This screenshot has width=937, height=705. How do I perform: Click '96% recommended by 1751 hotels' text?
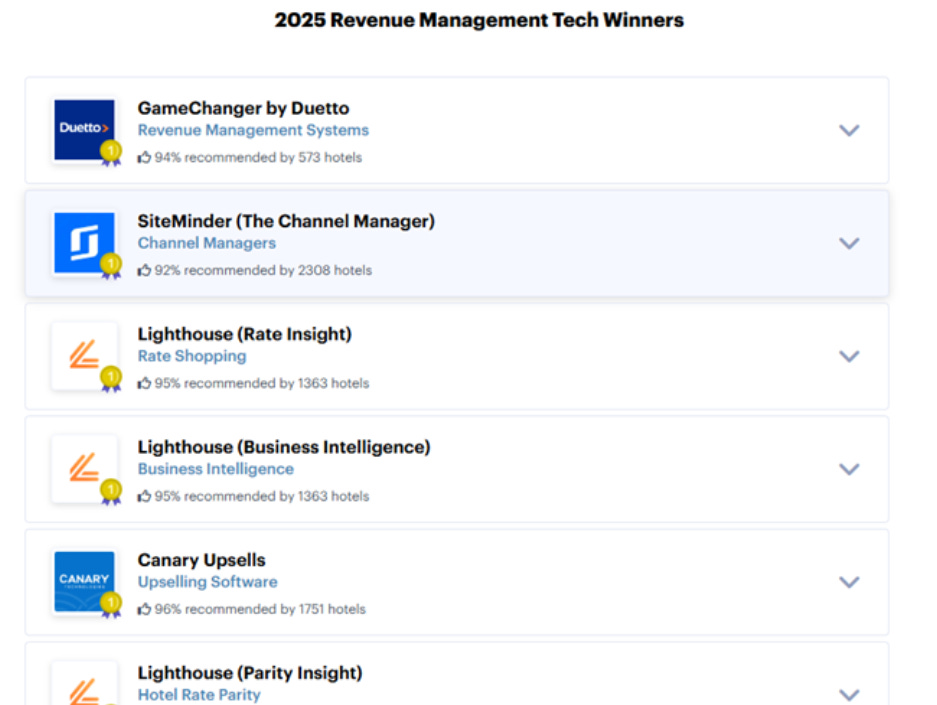[x=260, y=609]
